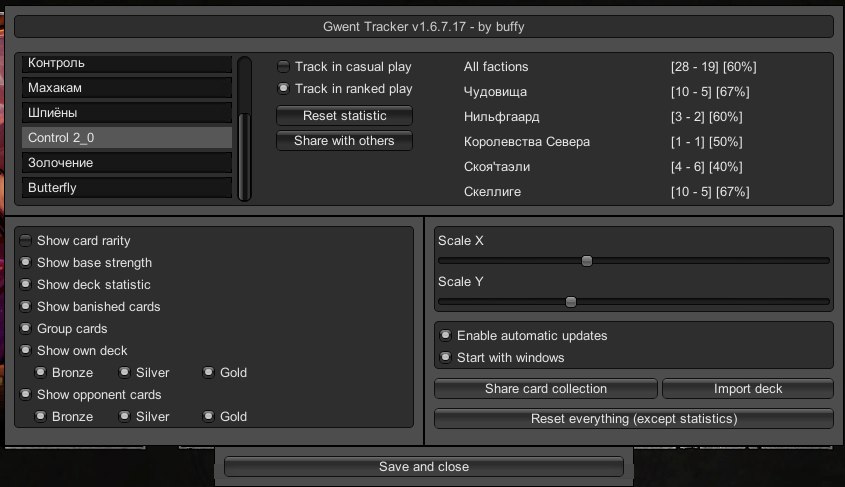Toggle Show banished cards checkbox
Screen dimensions: 845x487
[x=26, y=307]
